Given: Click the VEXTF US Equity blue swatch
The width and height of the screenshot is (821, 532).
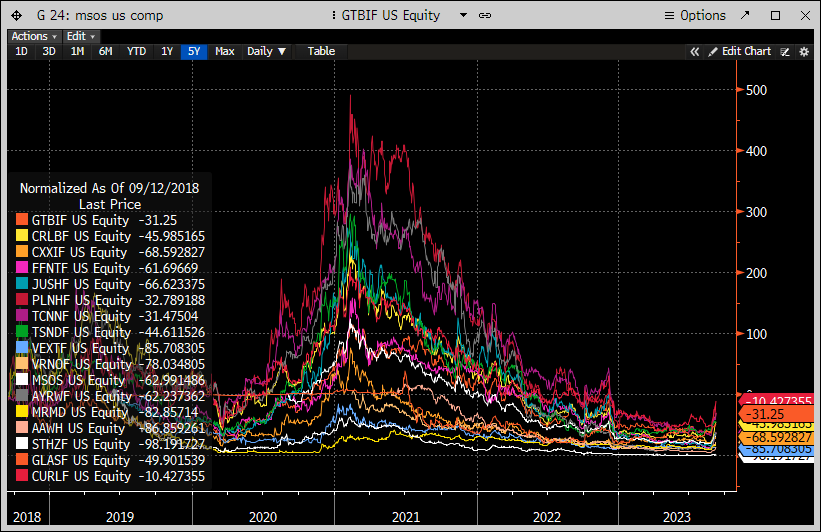Looking at the screenshot, I should coord(21,347).
